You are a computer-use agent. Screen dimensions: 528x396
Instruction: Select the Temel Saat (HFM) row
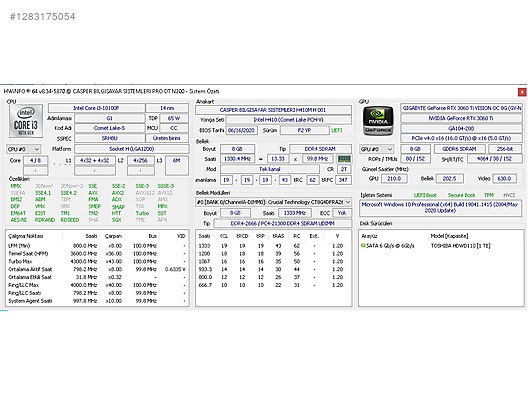[97, 254]
